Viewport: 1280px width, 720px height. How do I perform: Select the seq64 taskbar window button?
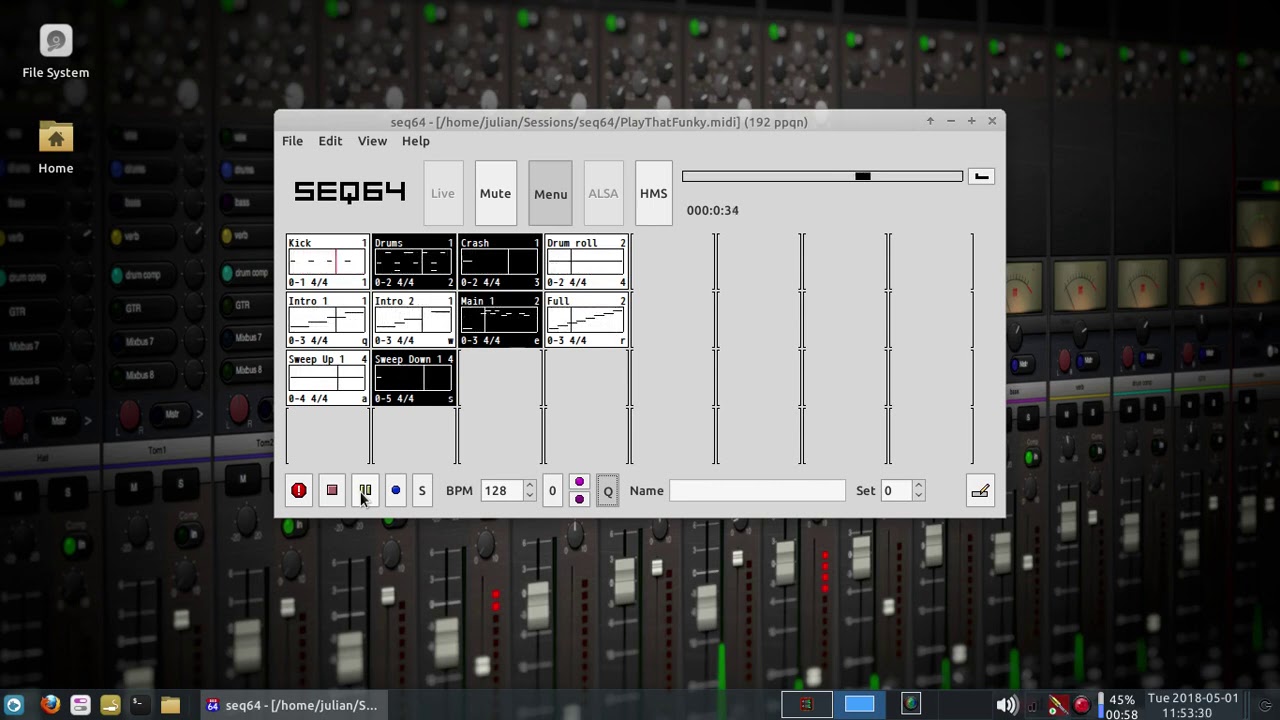pos(292,705)
